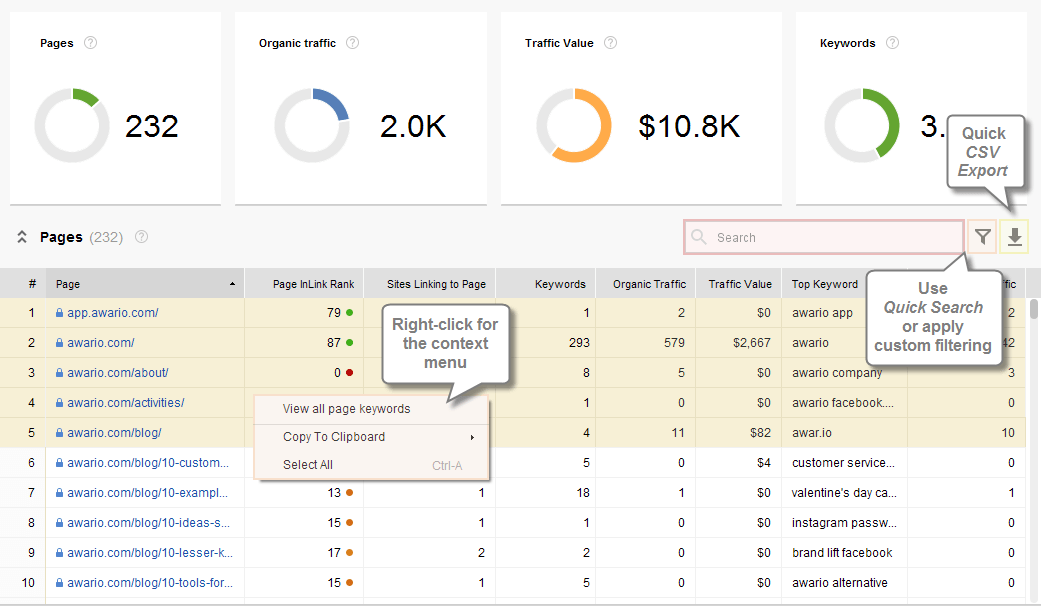Click the lock icon beside awario.com/about/
This screenshot has height=606, width=1041.
pyautogui.click(x=59, y=373)
